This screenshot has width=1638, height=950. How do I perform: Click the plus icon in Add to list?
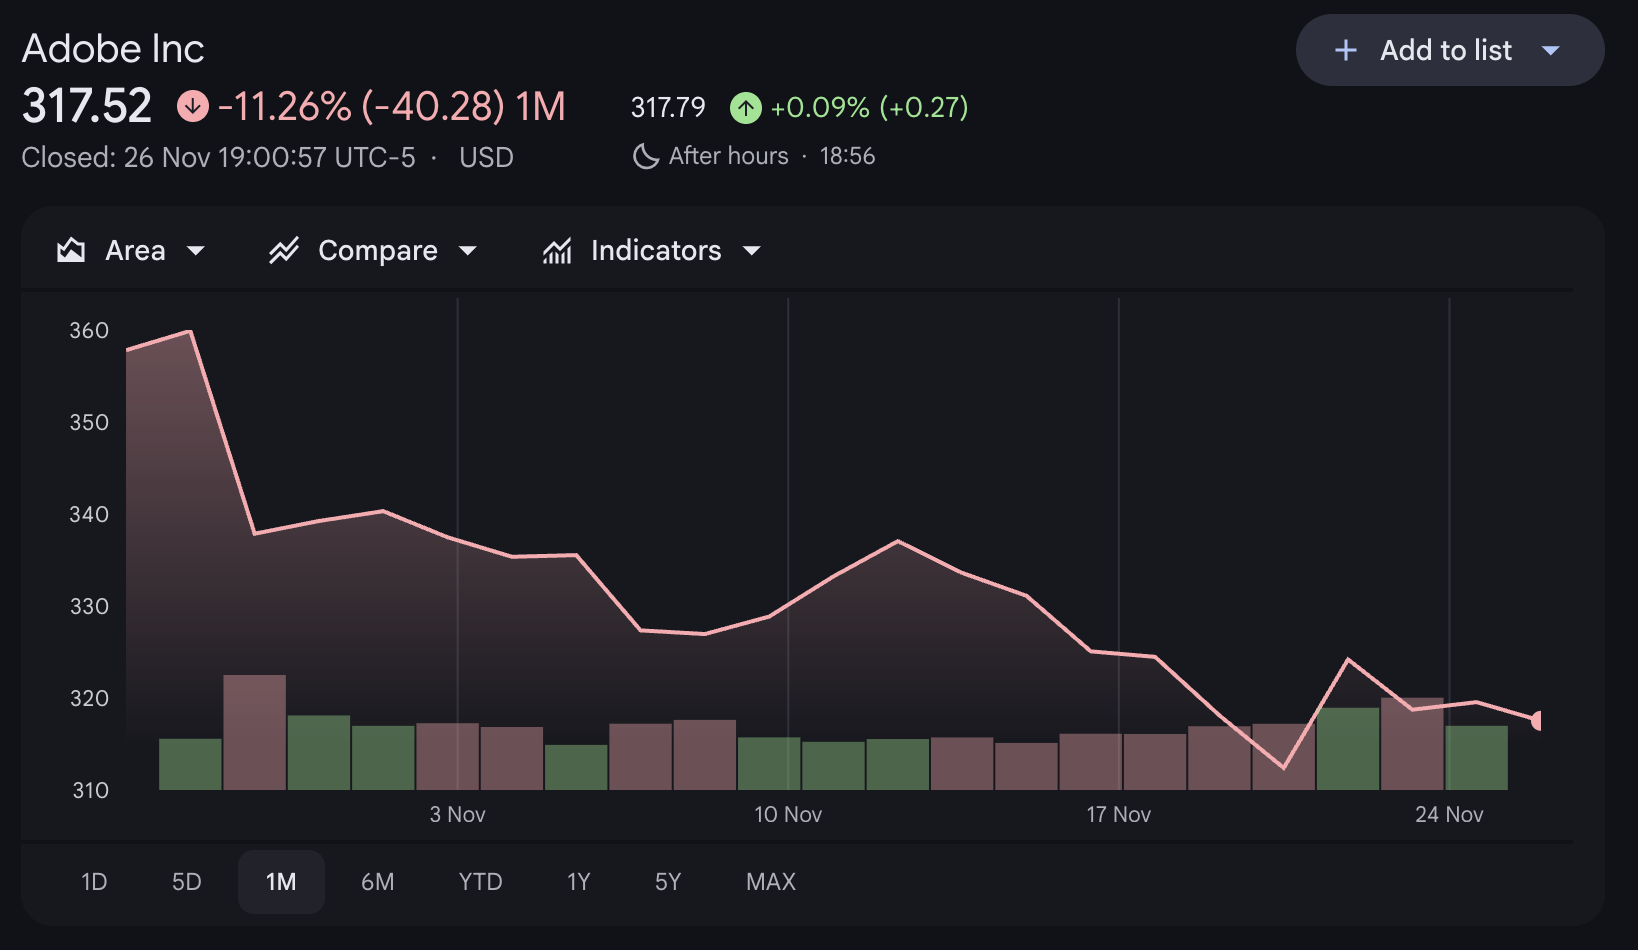coord(1346,50)
